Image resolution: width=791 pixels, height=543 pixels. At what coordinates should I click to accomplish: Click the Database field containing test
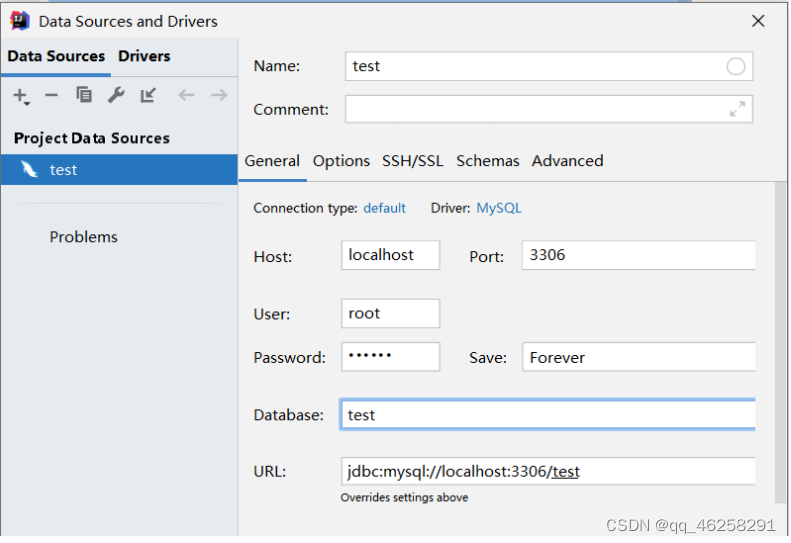click(548, 415)
